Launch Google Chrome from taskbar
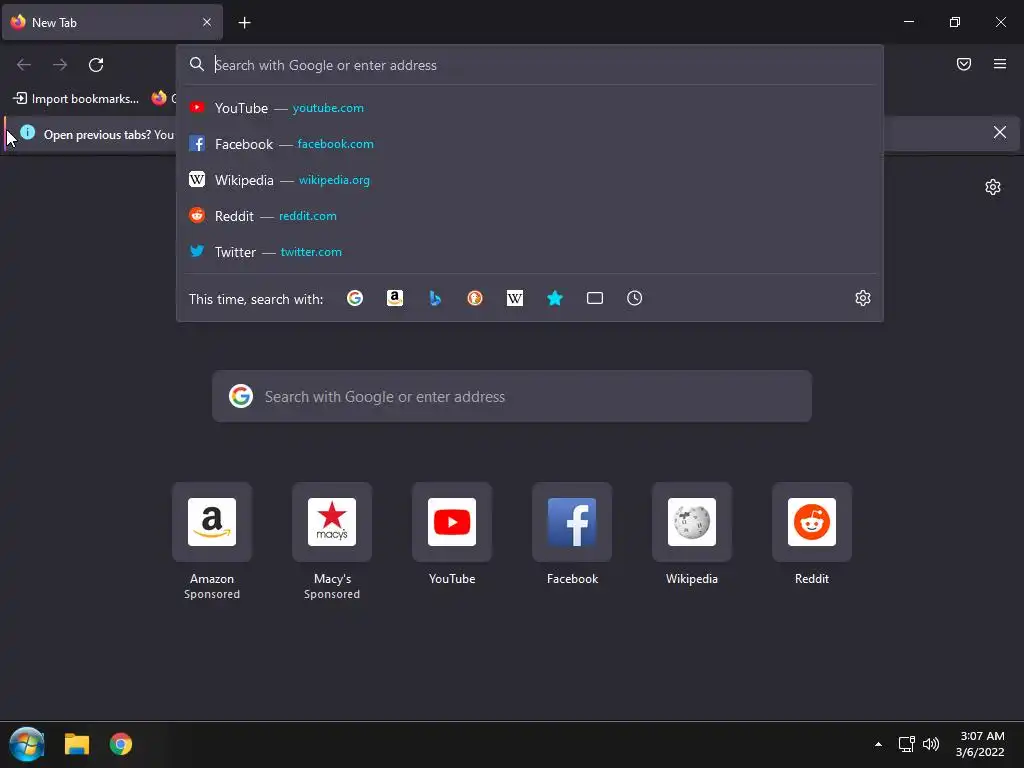The width and height of the screenshot is (1024, 768). click(121, 744)
